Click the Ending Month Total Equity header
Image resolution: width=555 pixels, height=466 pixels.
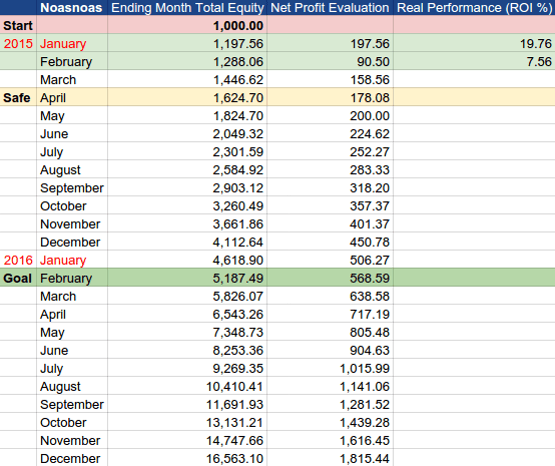[x=187, y=7]
